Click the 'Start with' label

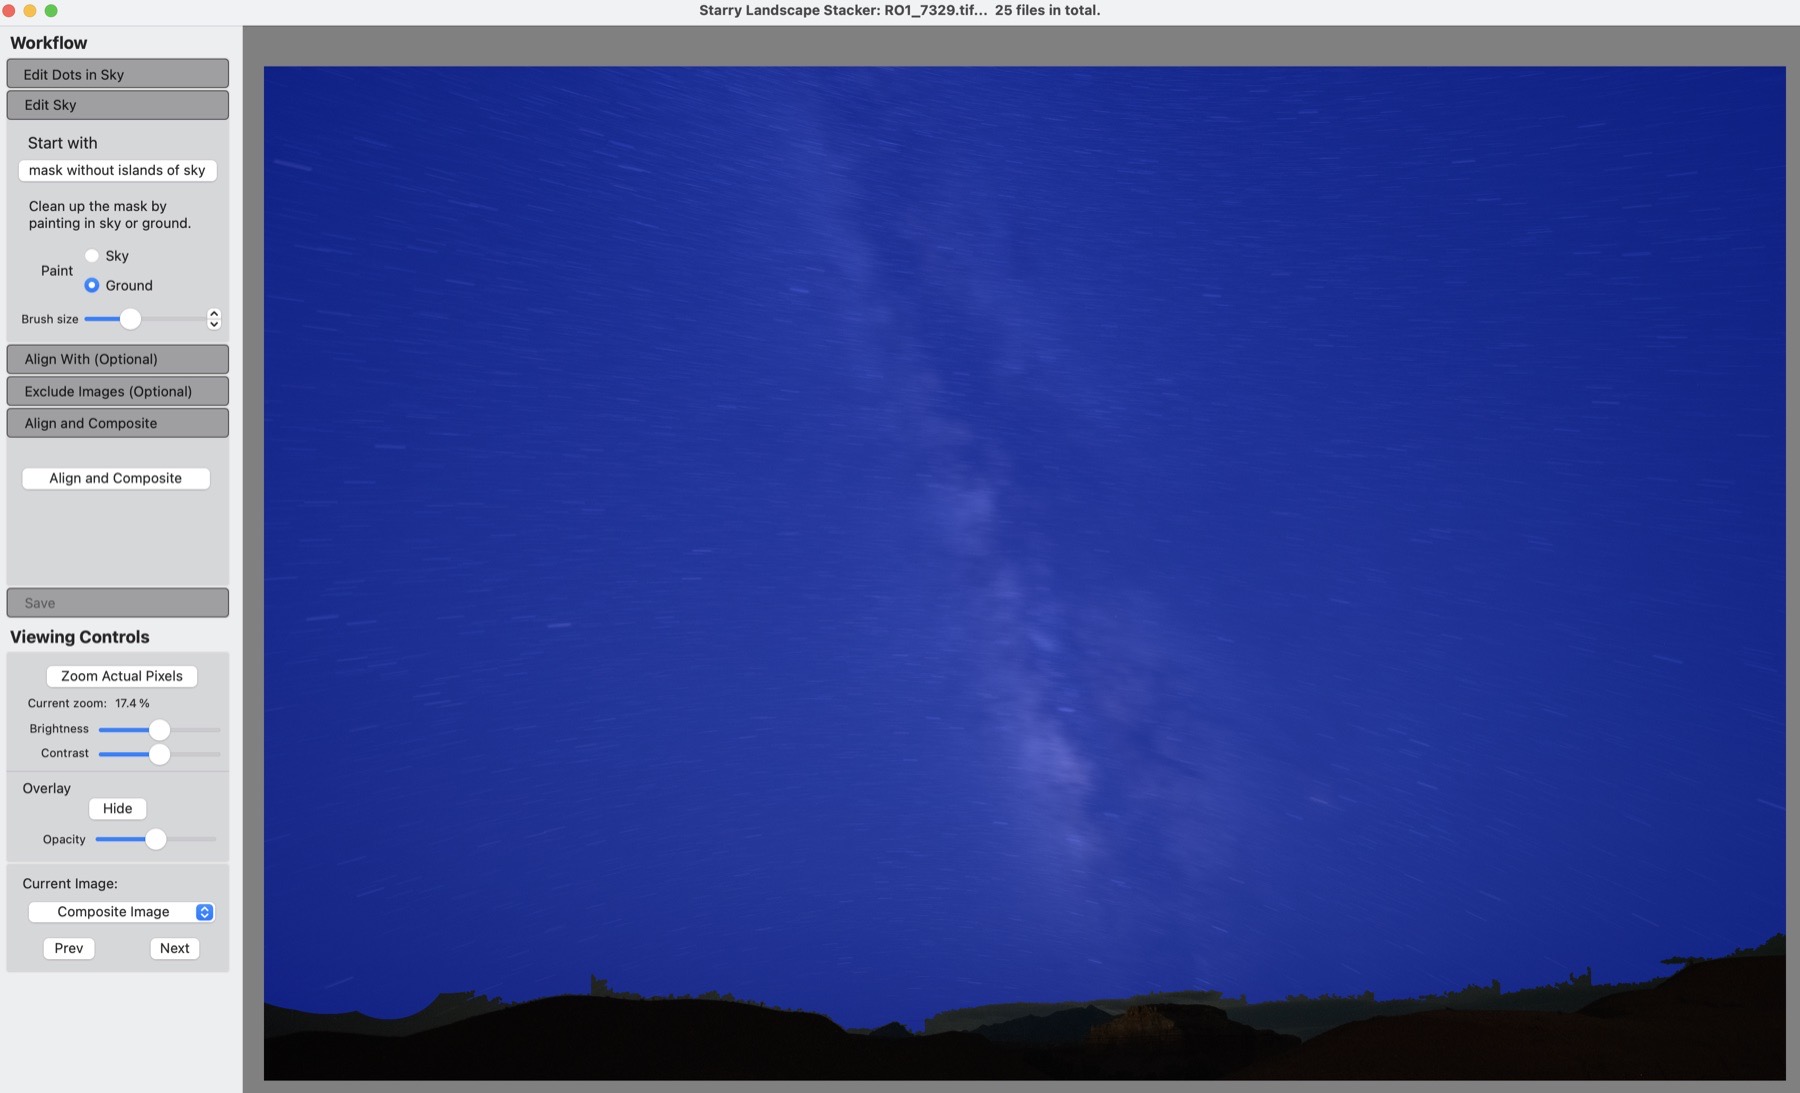tap(62, 143)
